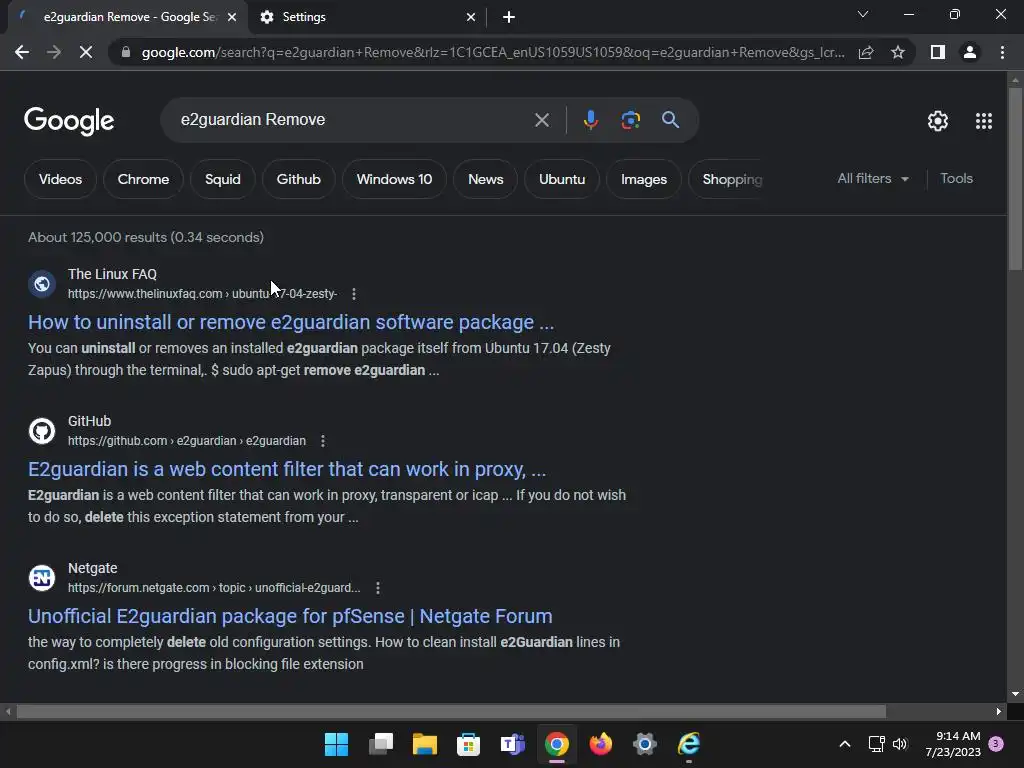The height and width of the screenshot is (768, 1024).
Task: Click the browser address bar URL
Action: point(493,52)
